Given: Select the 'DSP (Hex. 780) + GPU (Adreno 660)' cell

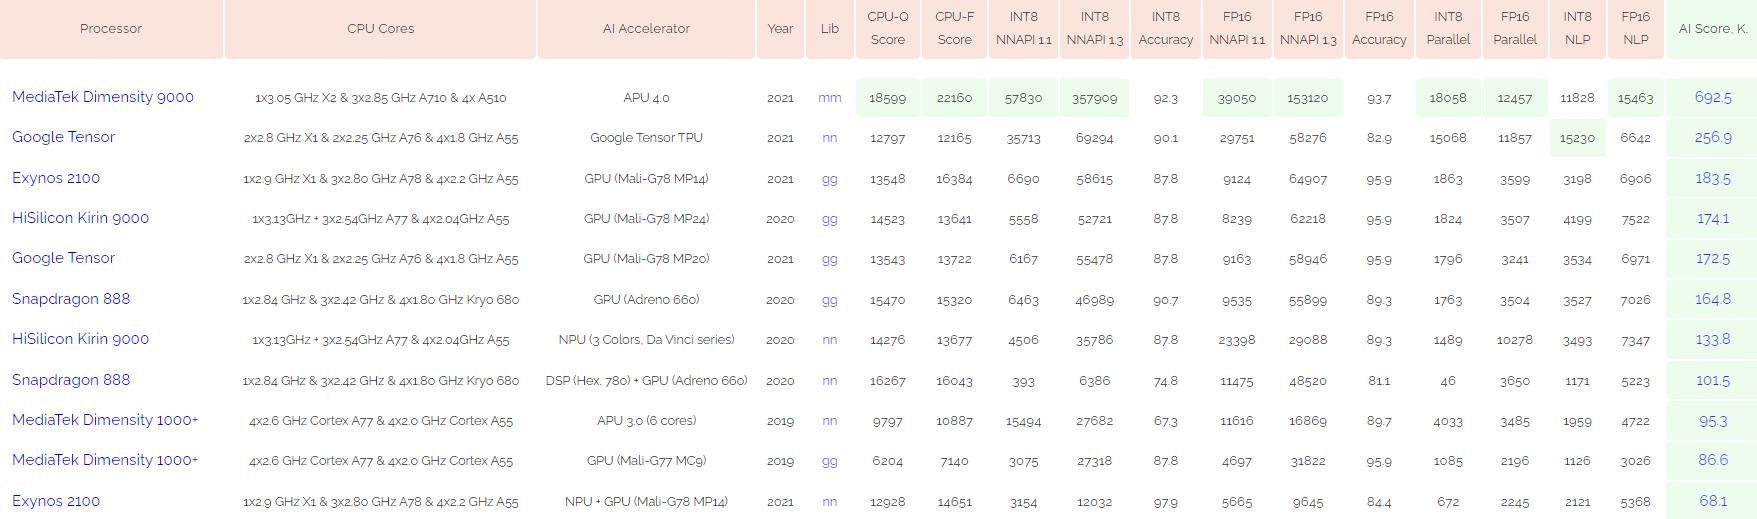Looking at the screenshot, I should point(646,381).
